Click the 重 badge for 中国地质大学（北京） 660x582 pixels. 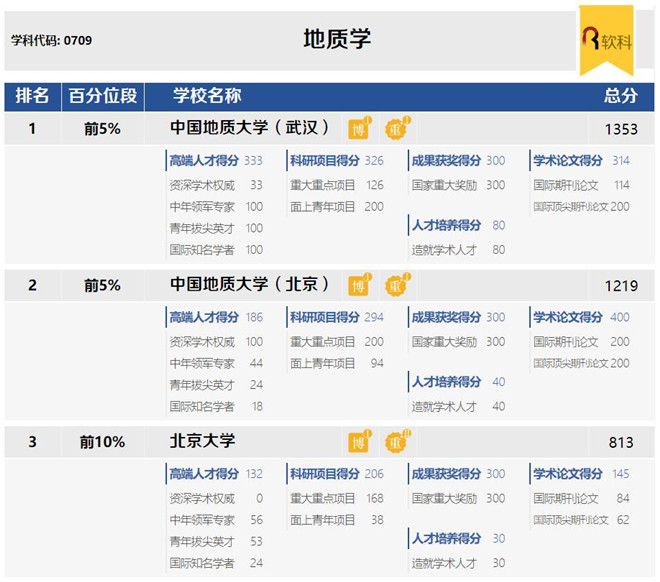click(397, 285)
